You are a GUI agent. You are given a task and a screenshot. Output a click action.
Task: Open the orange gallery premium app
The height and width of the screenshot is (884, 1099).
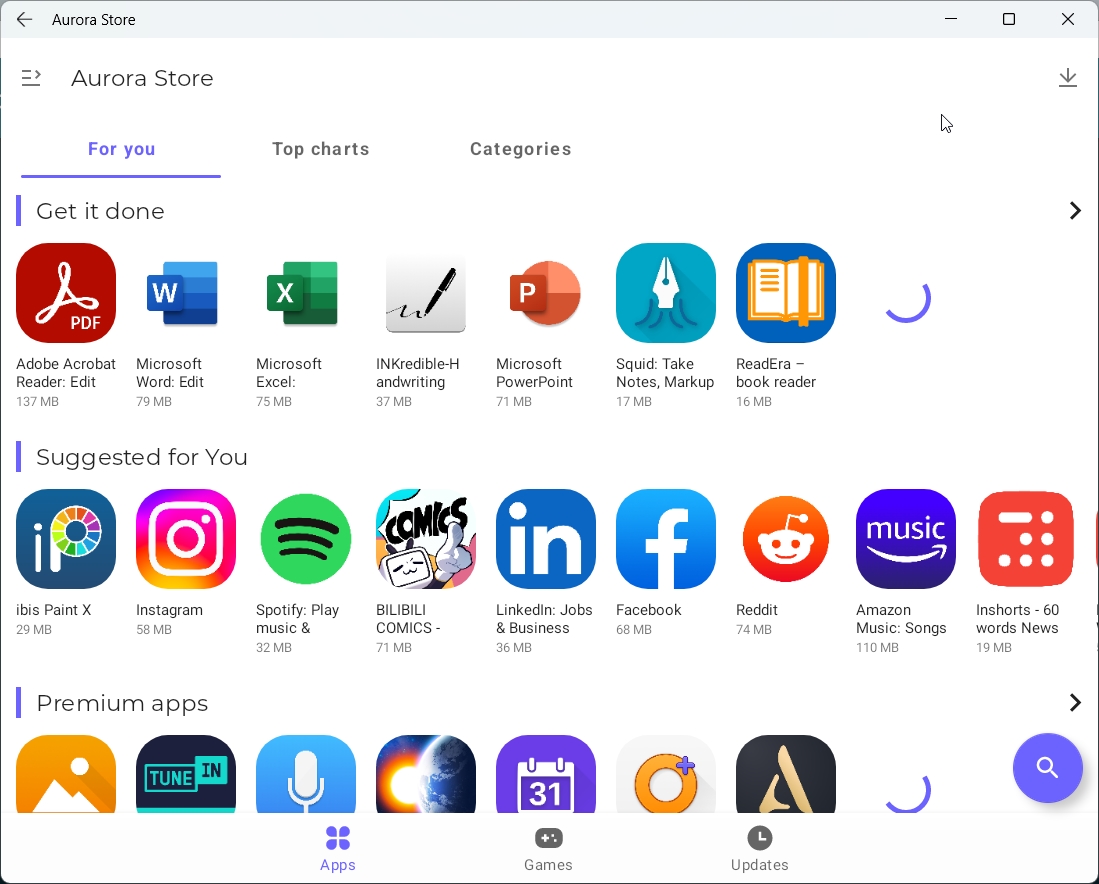[x=66, y=774]
